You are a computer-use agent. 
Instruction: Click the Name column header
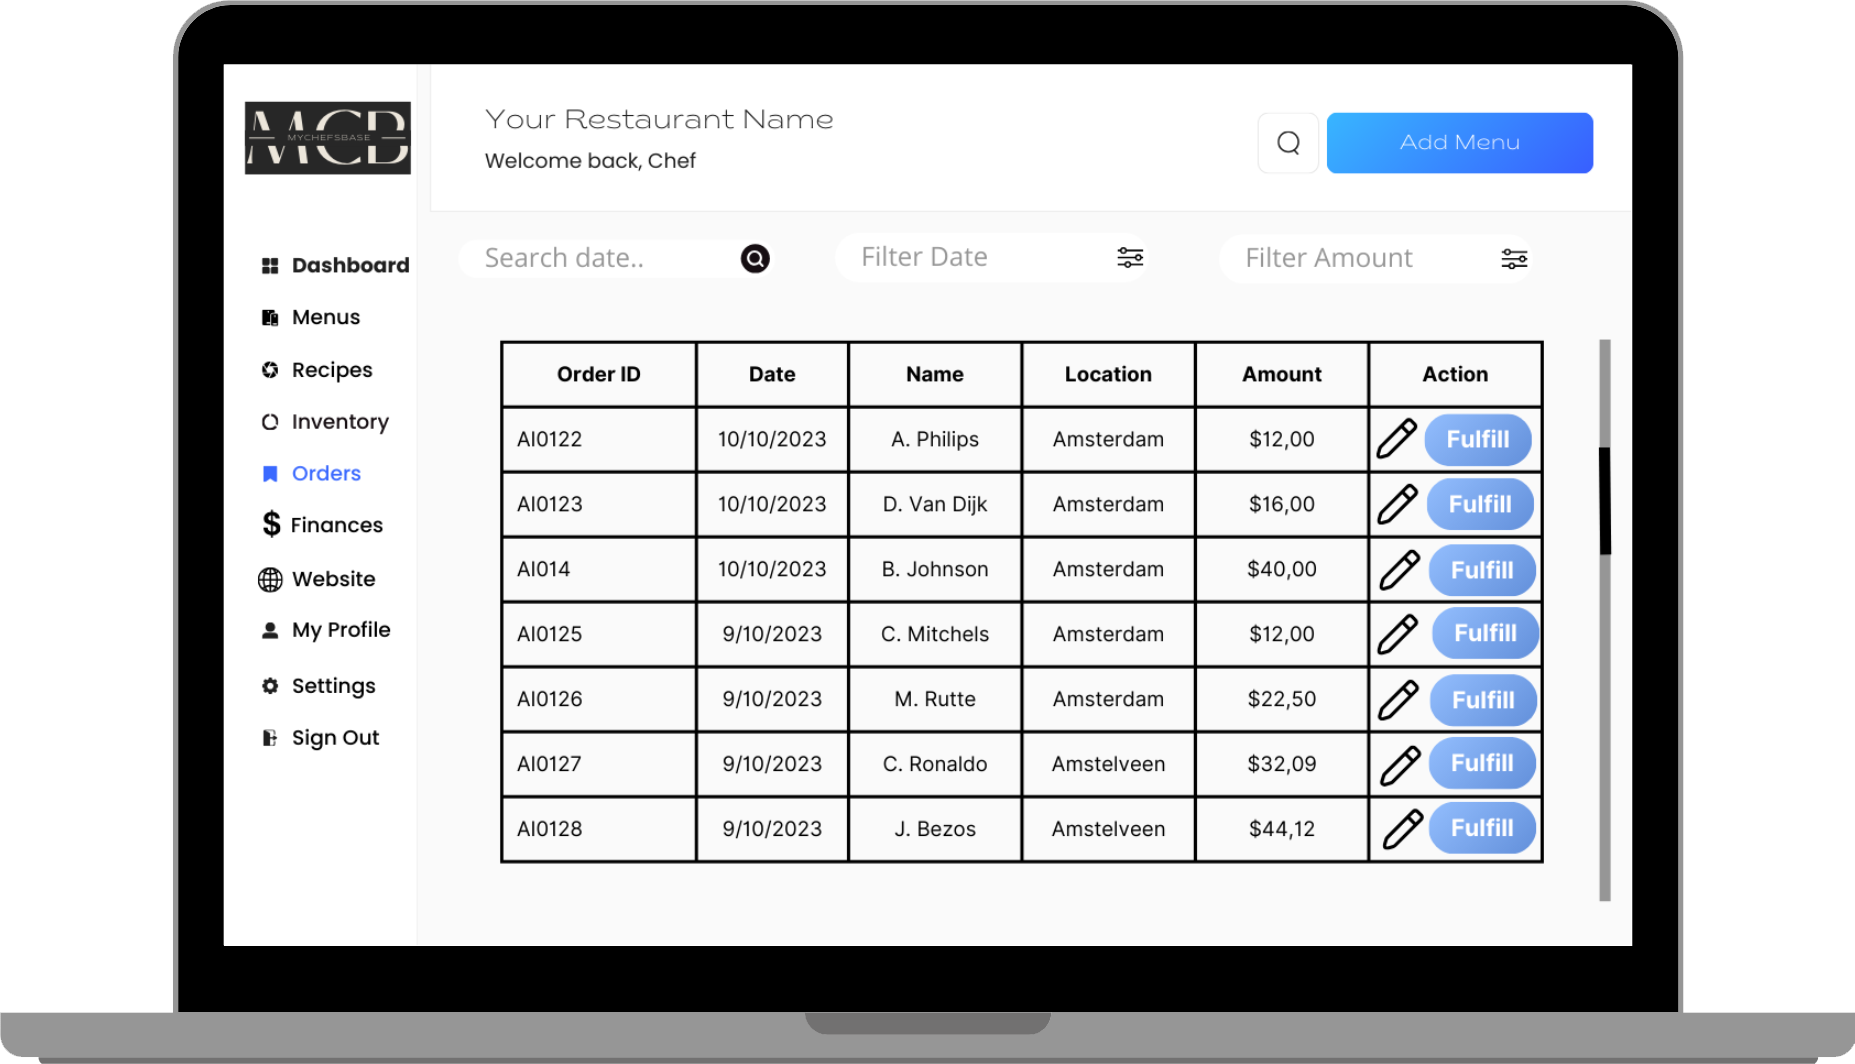[x=935, y=374]
